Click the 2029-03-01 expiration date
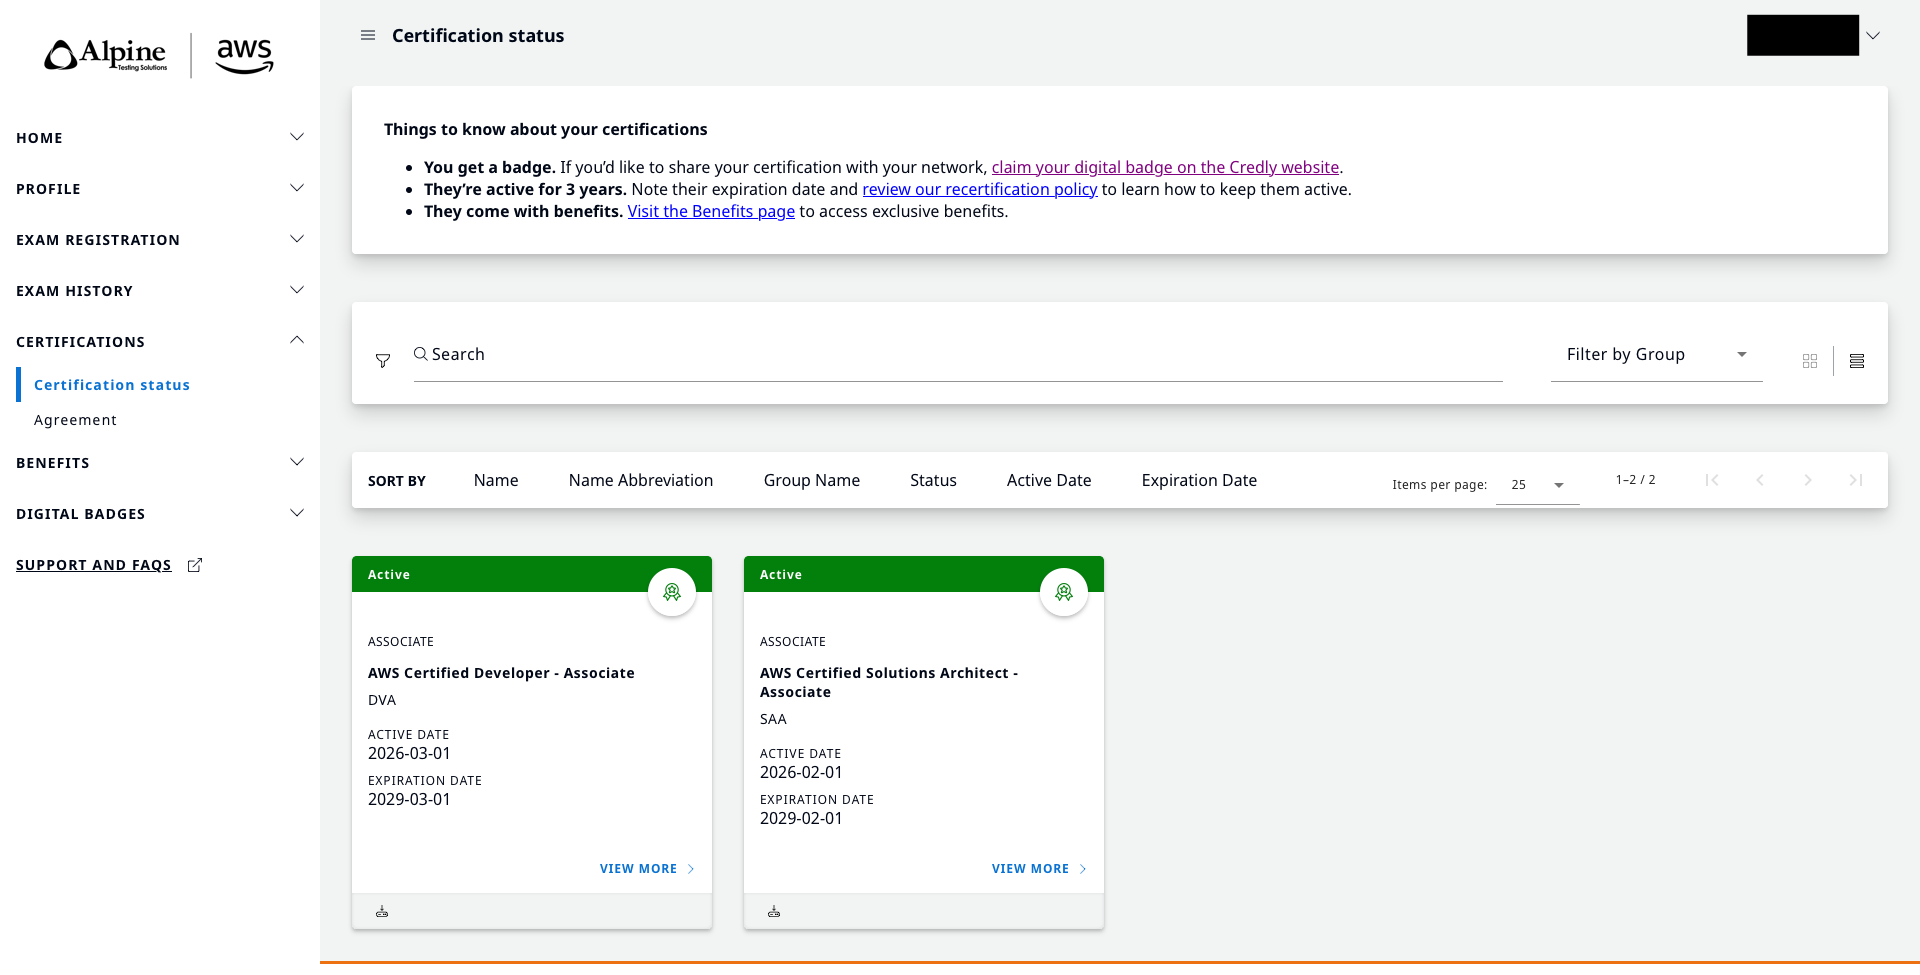Viewport: 1920px width, 975px height. [409, 799]
